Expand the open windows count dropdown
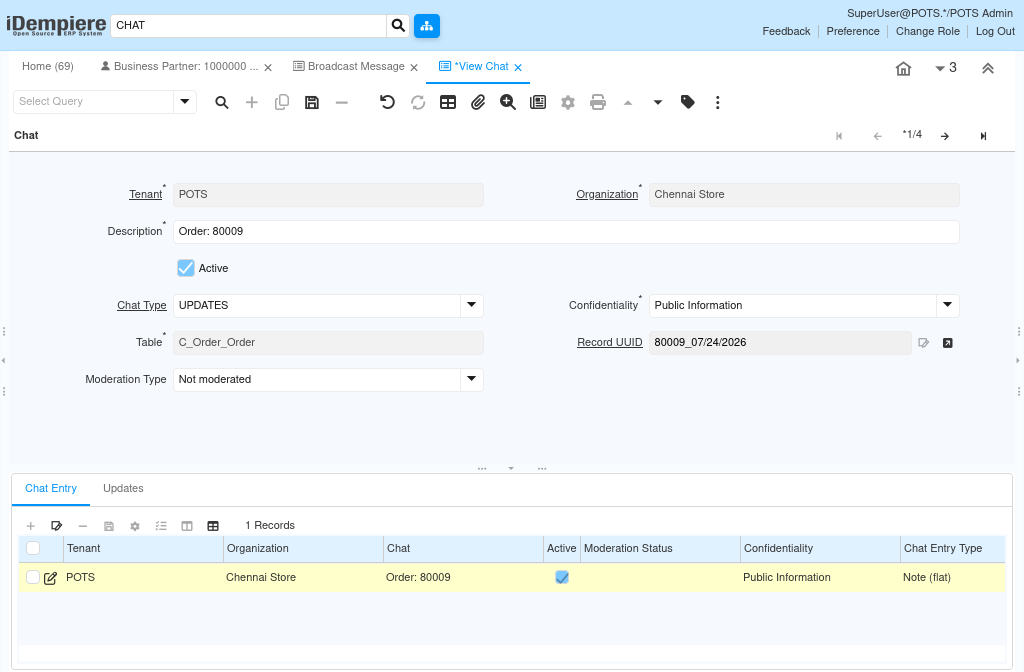Screen dimensions: 1024x672 pyautogui.click(x=946, y=68)
